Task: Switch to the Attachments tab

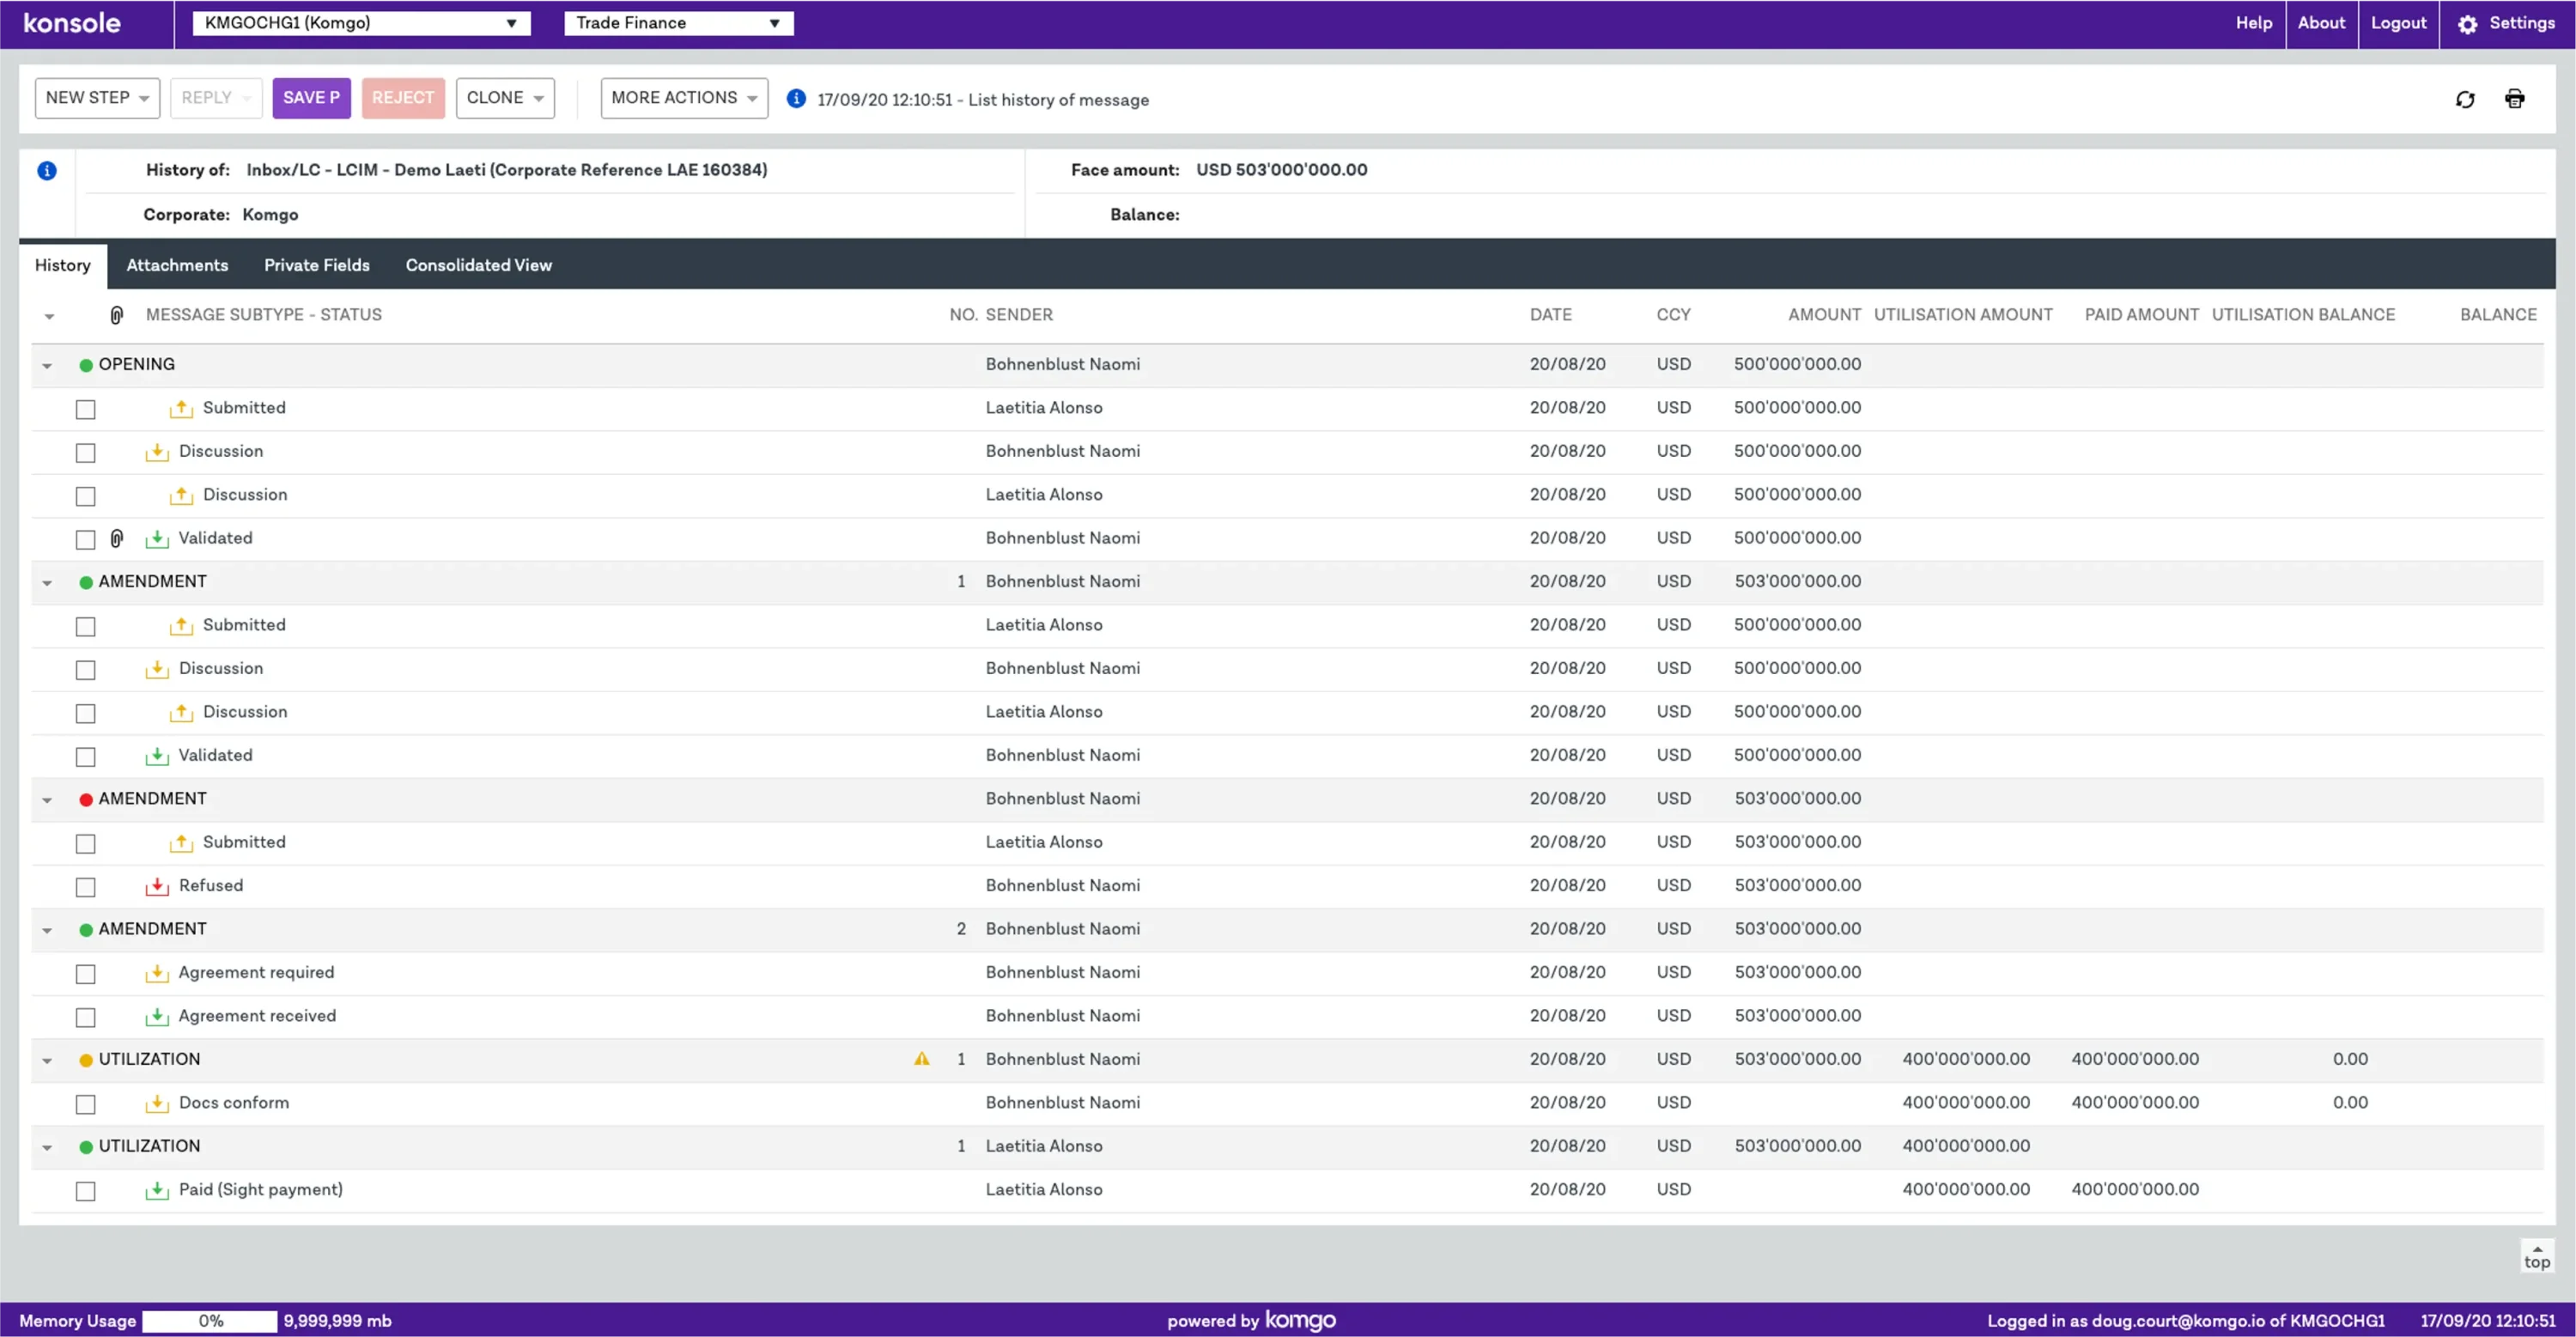Action: [177, 265]
